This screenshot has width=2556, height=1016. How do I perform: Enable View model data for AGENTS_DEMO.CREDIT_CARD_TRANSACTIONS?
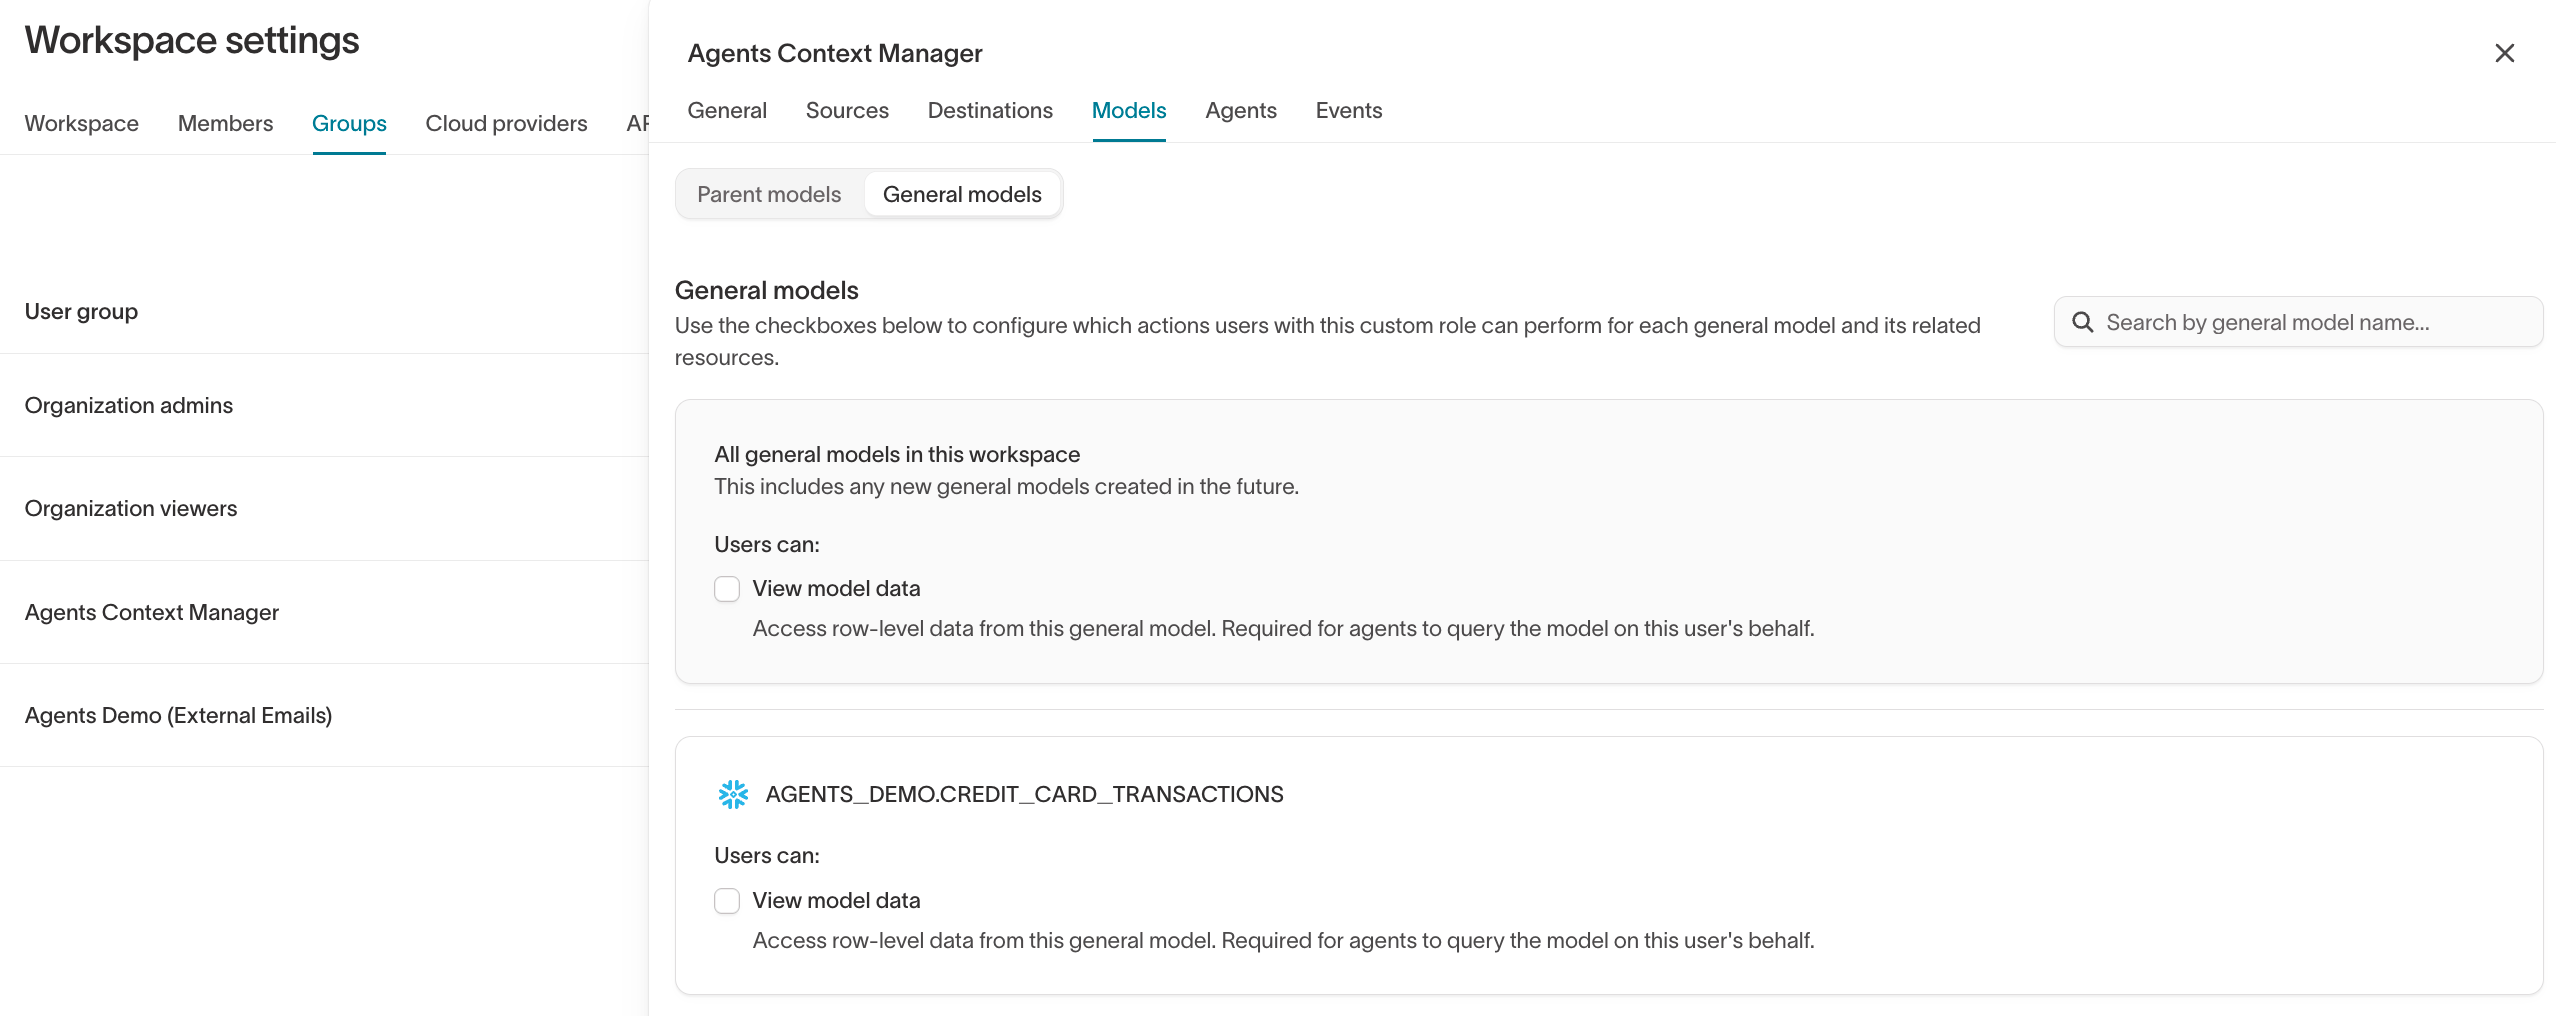coord(727,901)
